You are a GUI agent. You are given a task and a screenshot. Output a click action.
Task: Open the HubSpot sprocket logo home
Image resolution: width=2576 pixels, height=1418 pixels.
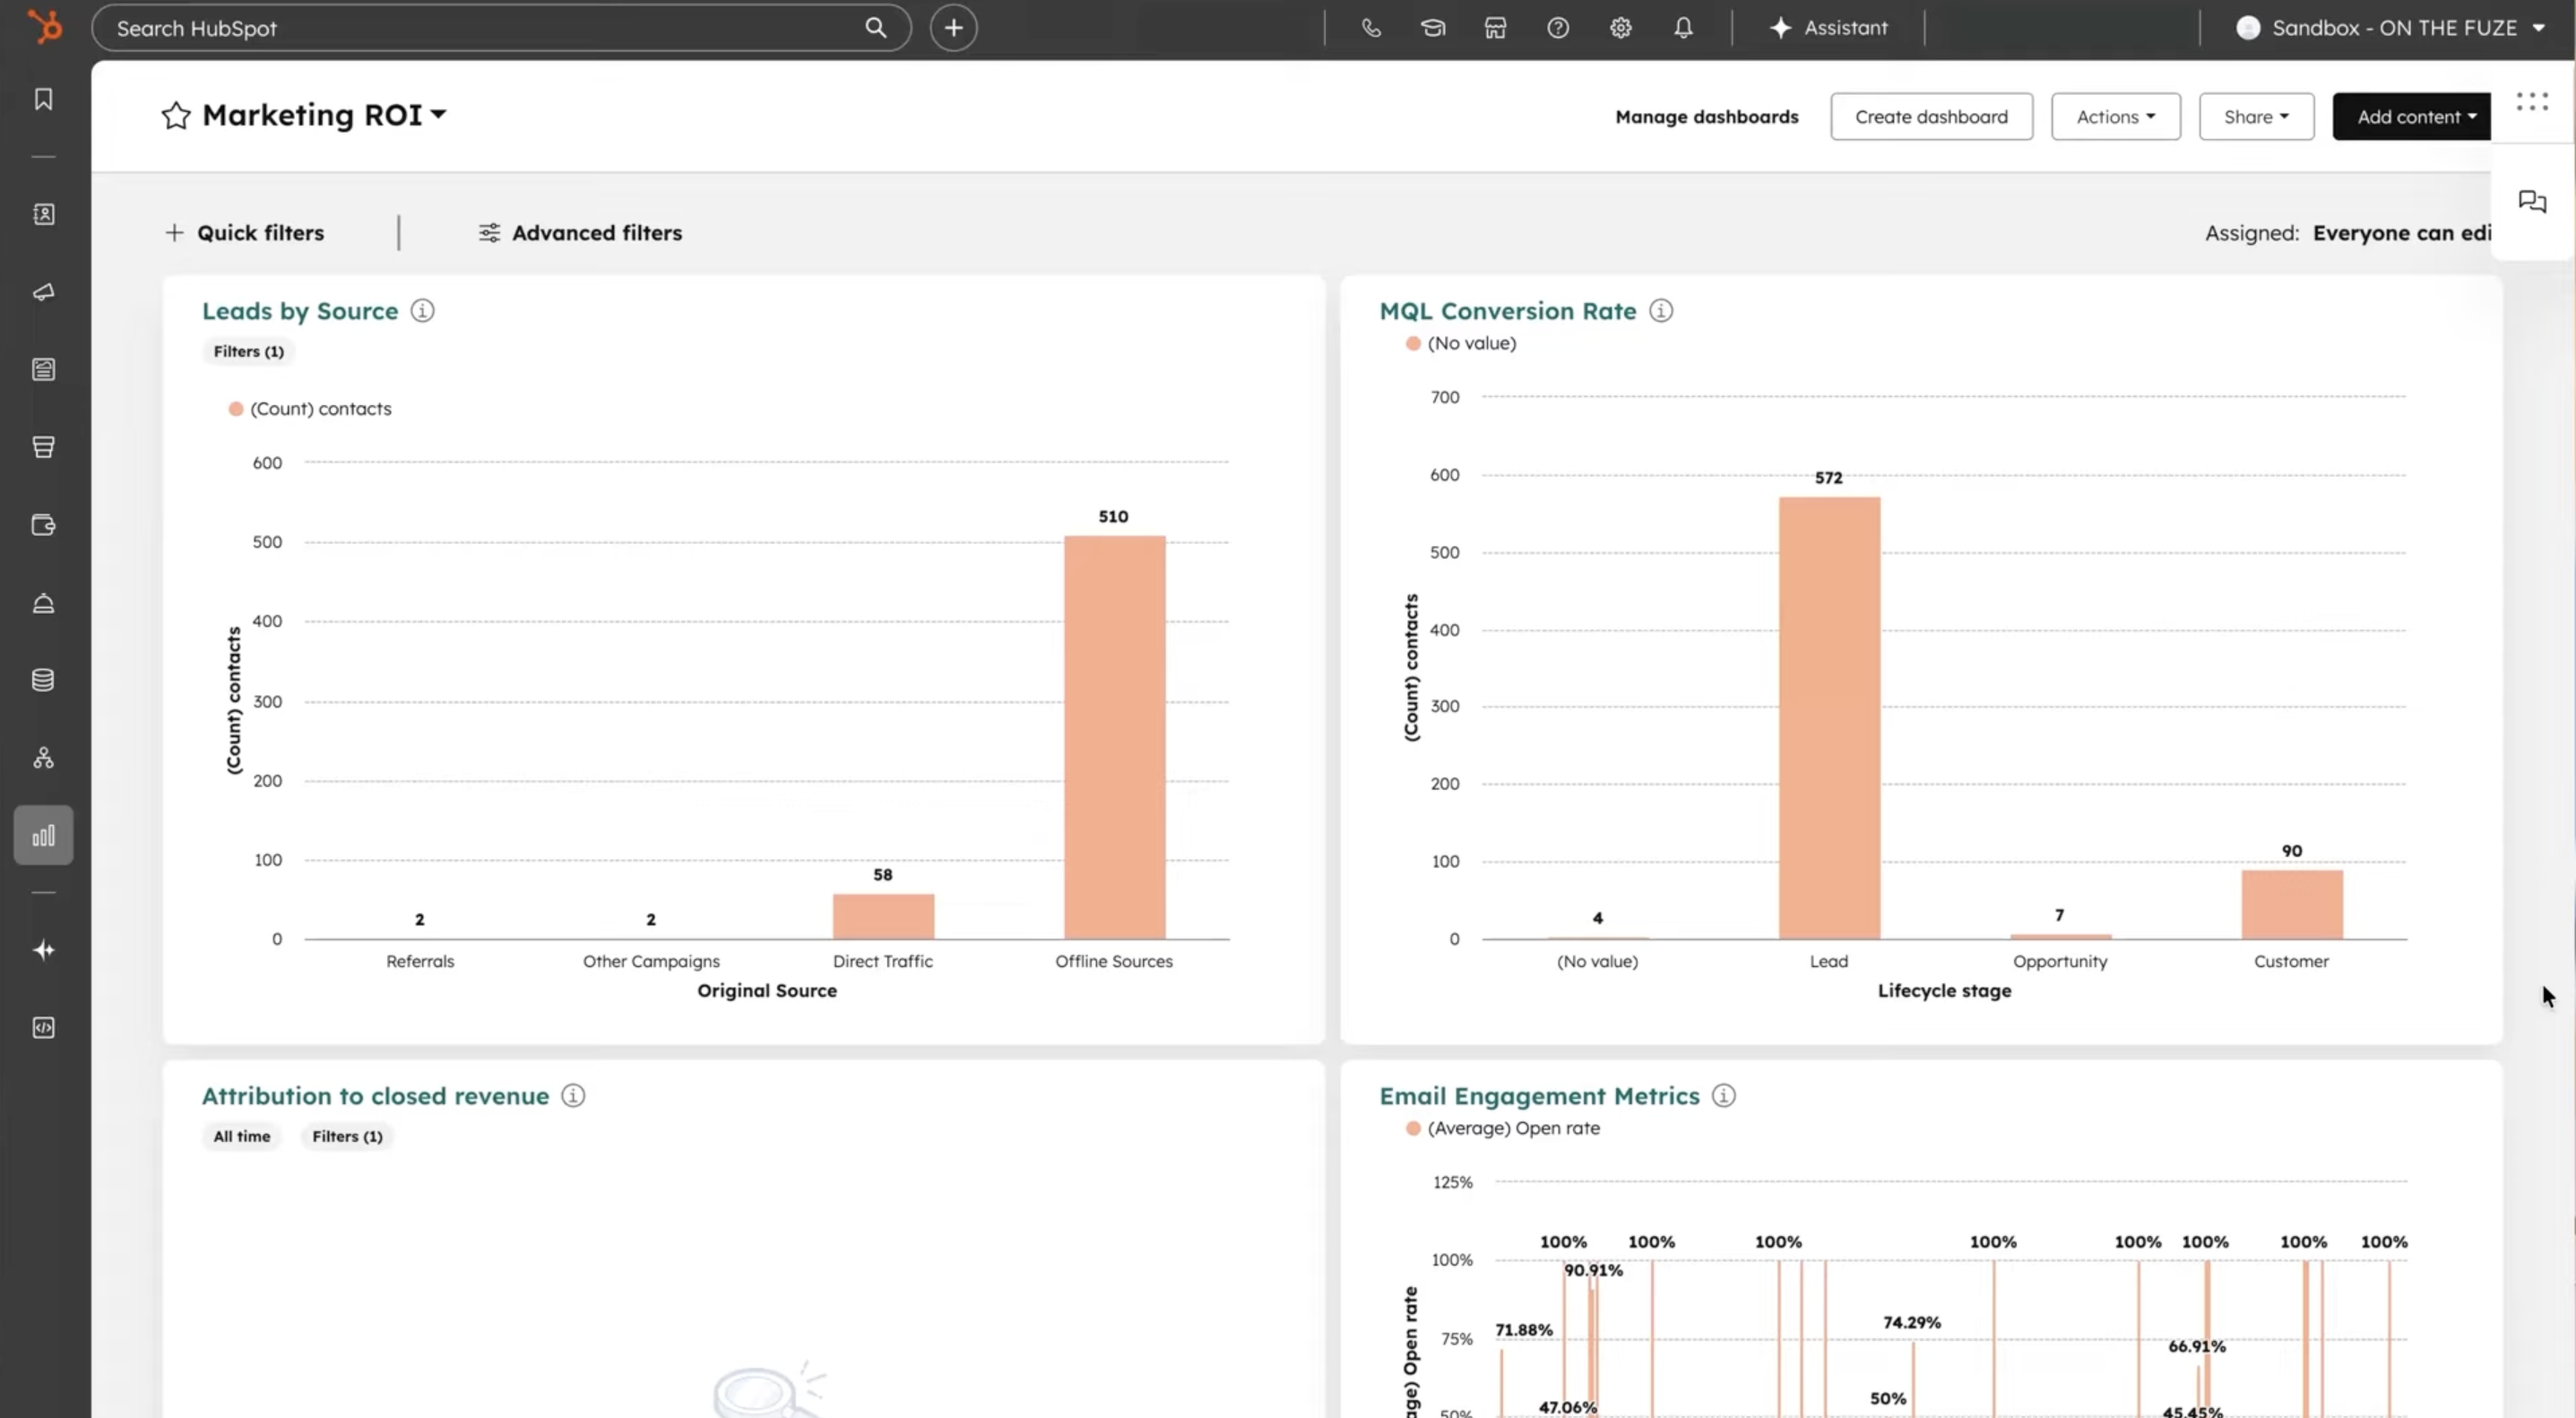(x=44, y=26)
